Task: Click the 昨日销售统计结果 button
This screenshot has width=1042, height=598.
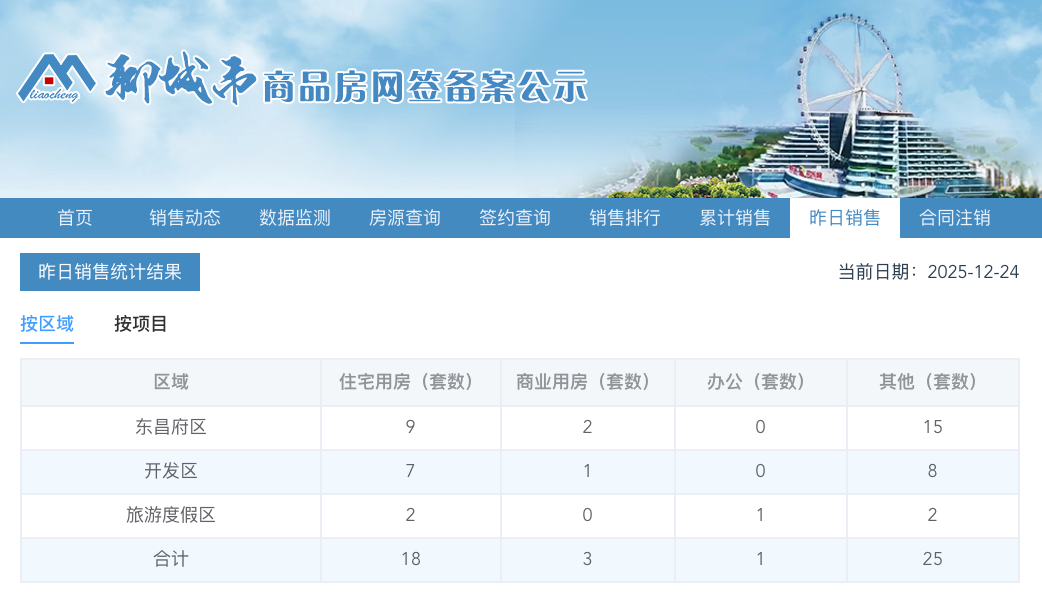Action: pos(110,271)
